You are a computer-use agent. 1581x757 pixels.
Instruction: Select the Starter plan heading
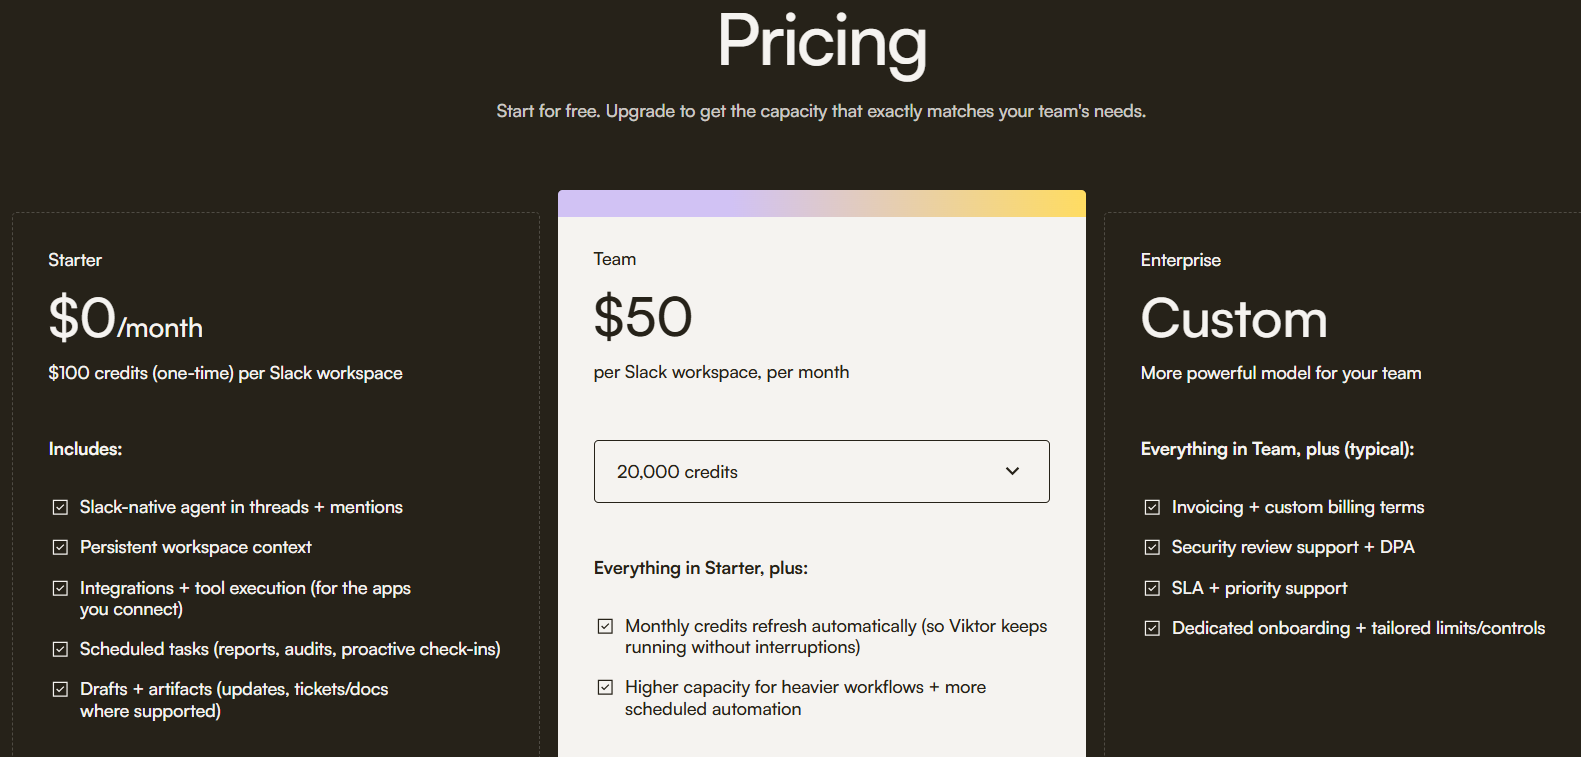(75, 260)
